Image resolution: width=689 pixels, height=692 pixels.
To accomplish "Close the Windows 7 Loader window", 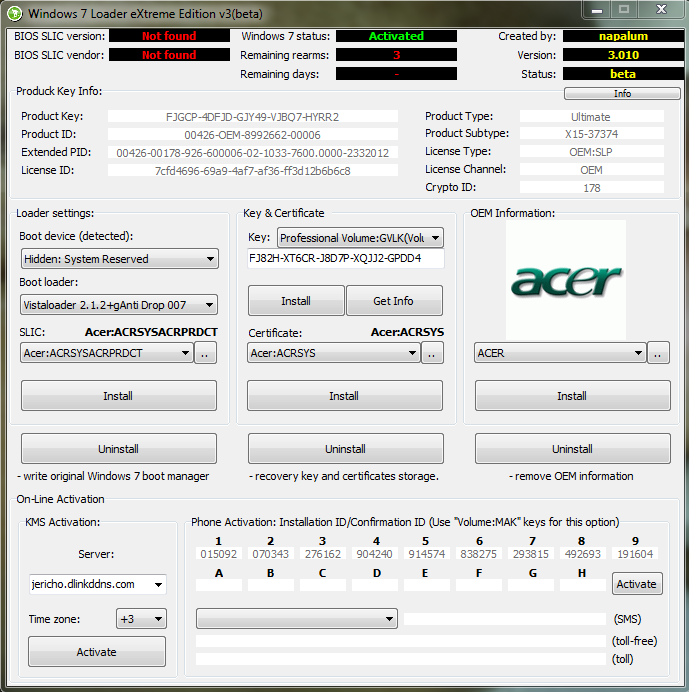I will [661, 10].
